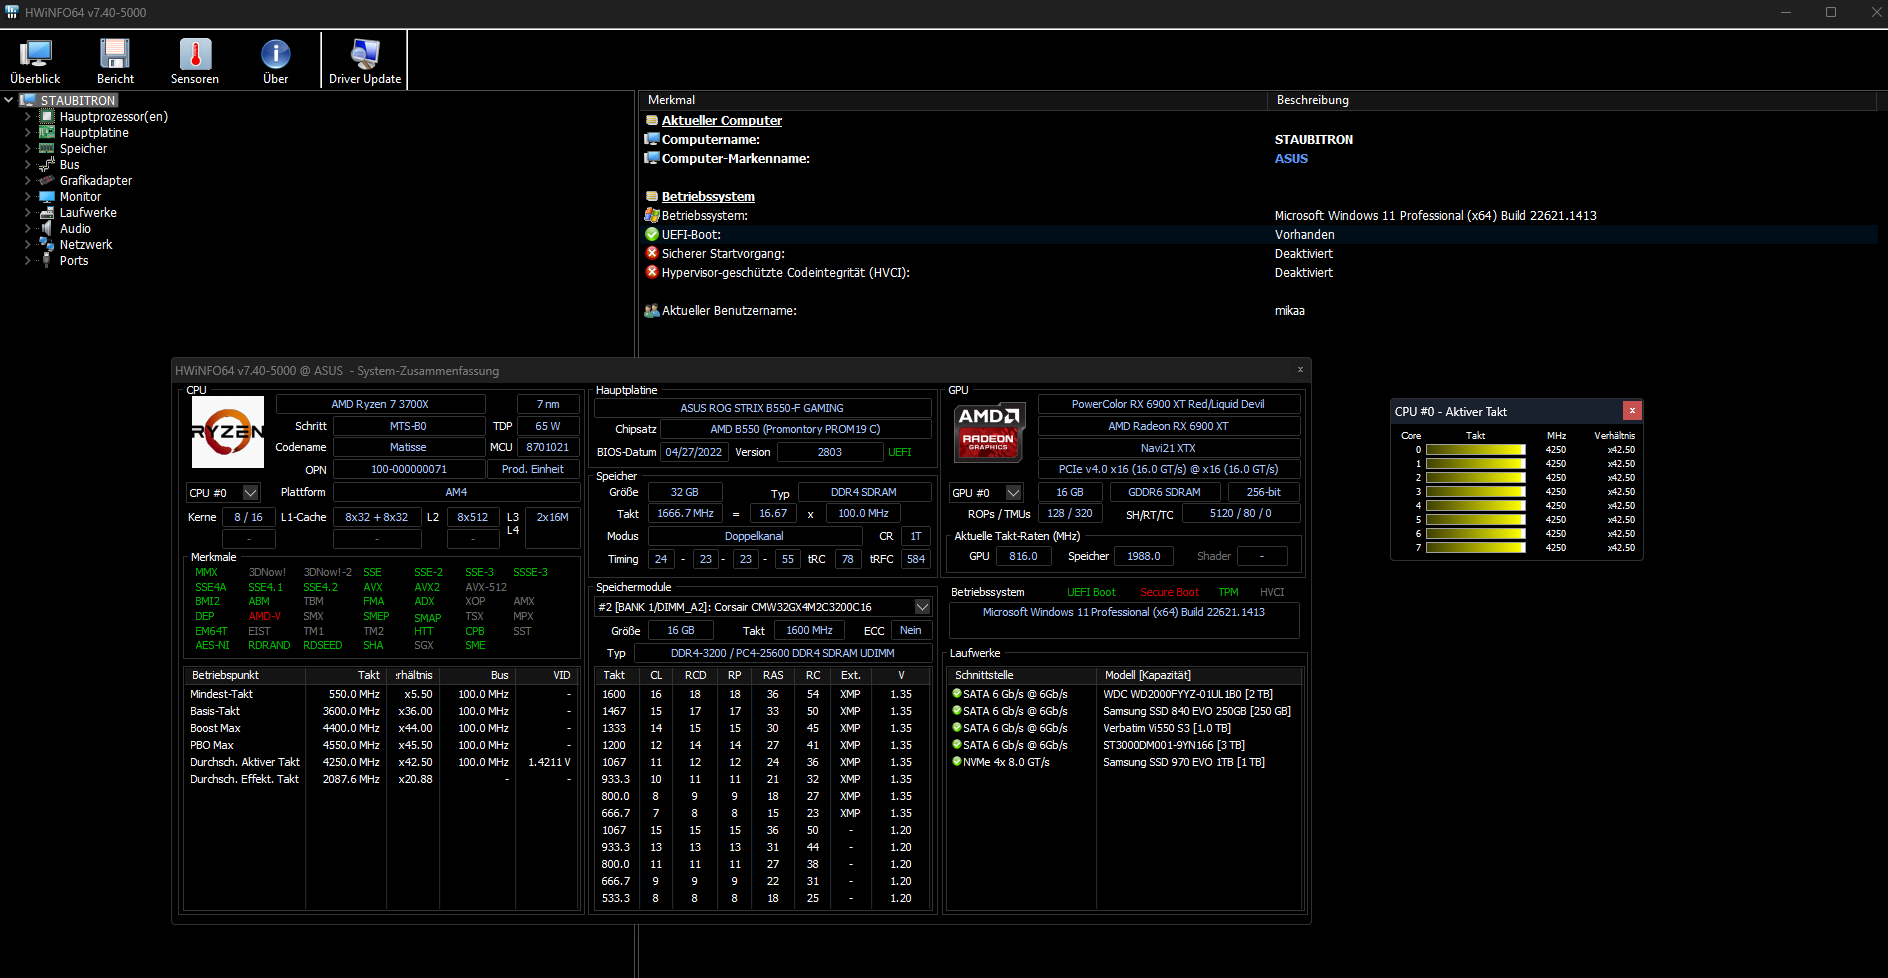Click the mikaa username value

pyautogui.click(x=1290, y=311)
